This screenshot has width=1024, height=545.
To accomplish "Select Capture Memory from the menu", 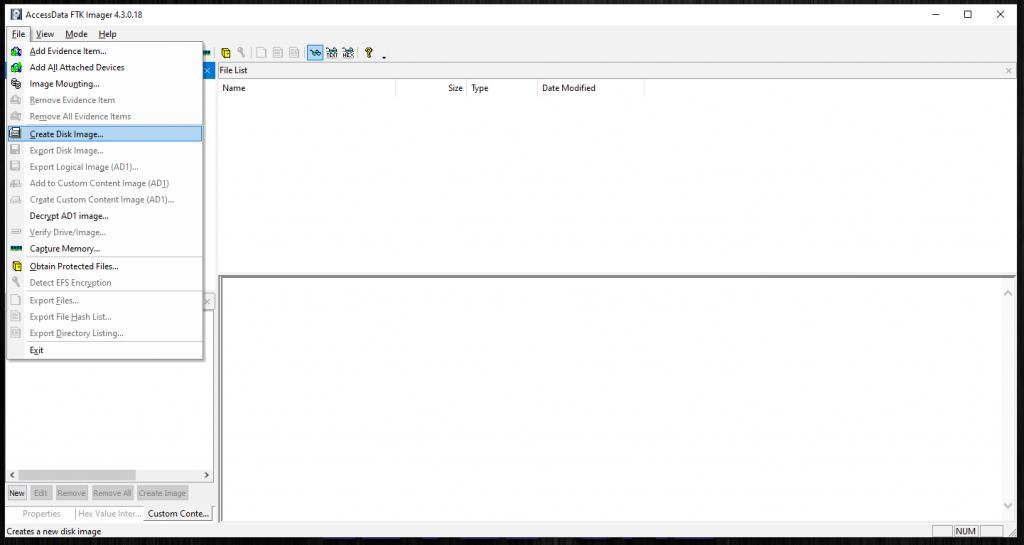I will pyautogui.click(x=104, y=248).
